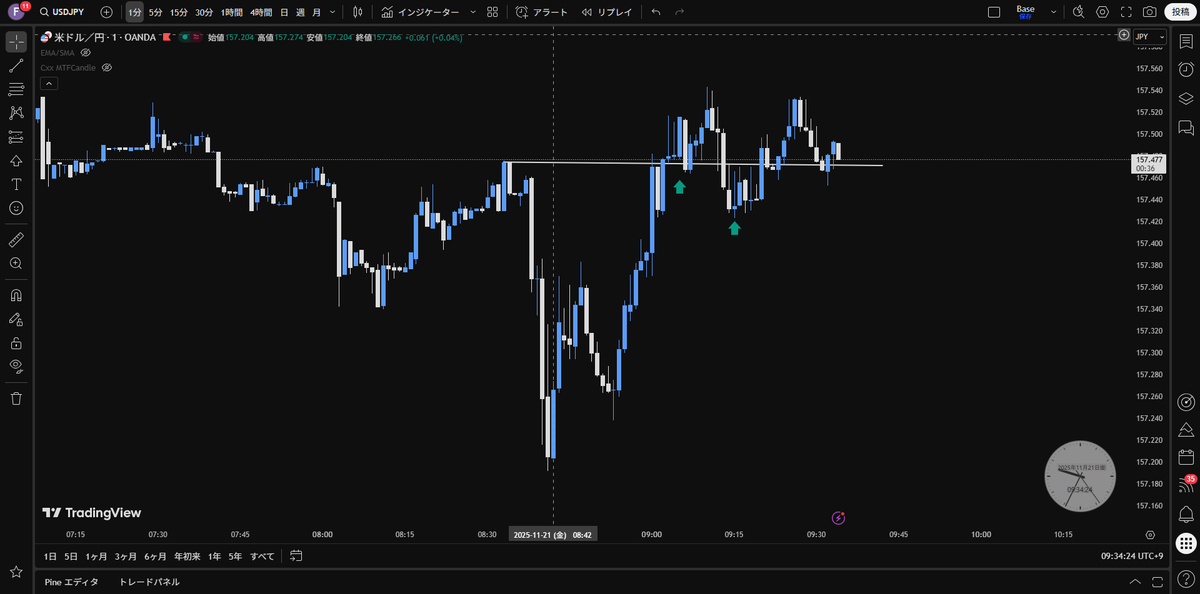This screenshot has width=1200, height=594.
Task: Lock all drawing tools
Action: pyautogui.click(x=16, y=343)
